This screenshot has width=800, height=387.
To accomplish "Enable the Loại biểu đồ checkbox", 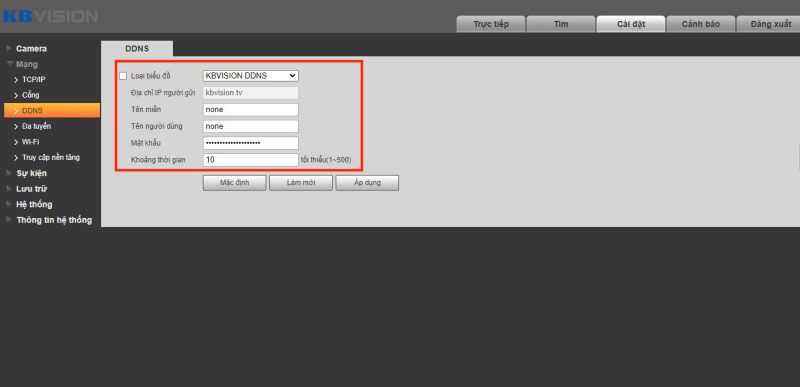I will 123,76.
